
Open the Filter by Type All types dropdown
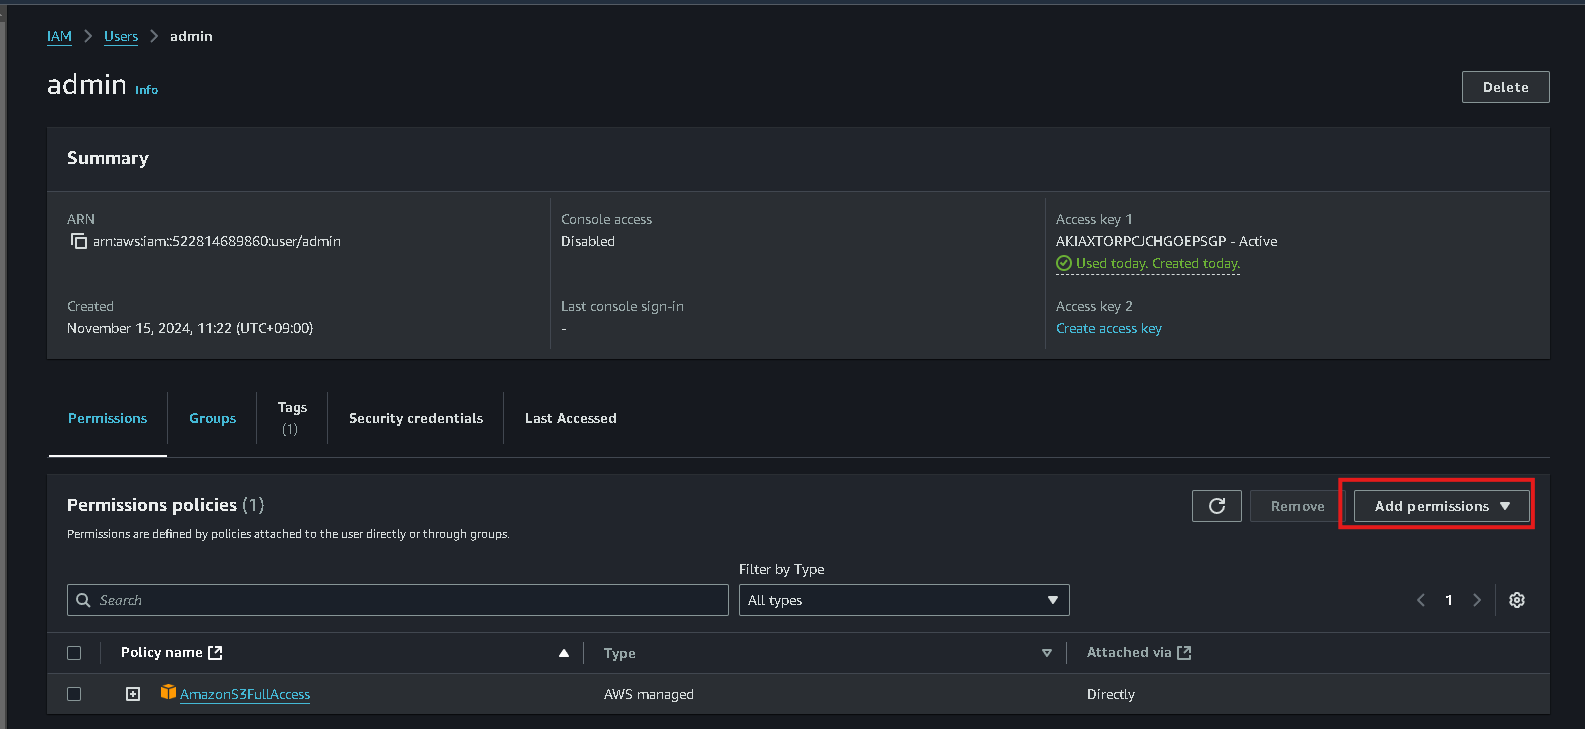coord(904,600)
